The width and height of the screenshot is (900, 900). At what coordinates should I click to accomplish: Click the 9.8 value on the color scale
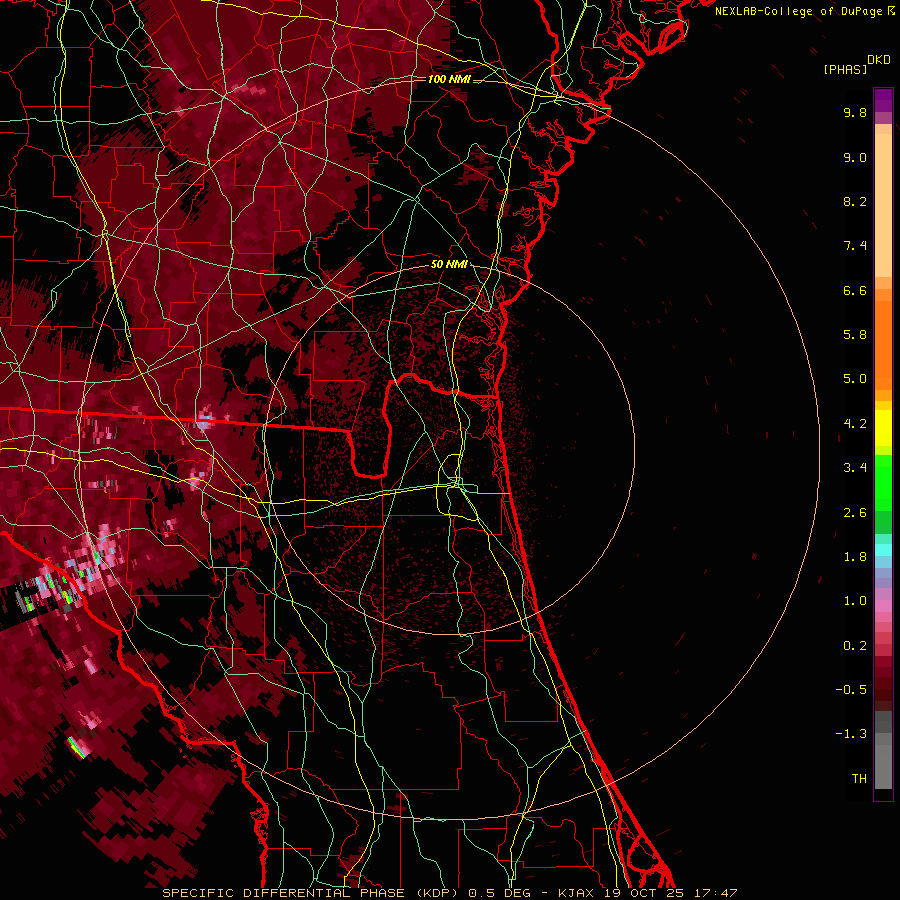pos(855,112)
